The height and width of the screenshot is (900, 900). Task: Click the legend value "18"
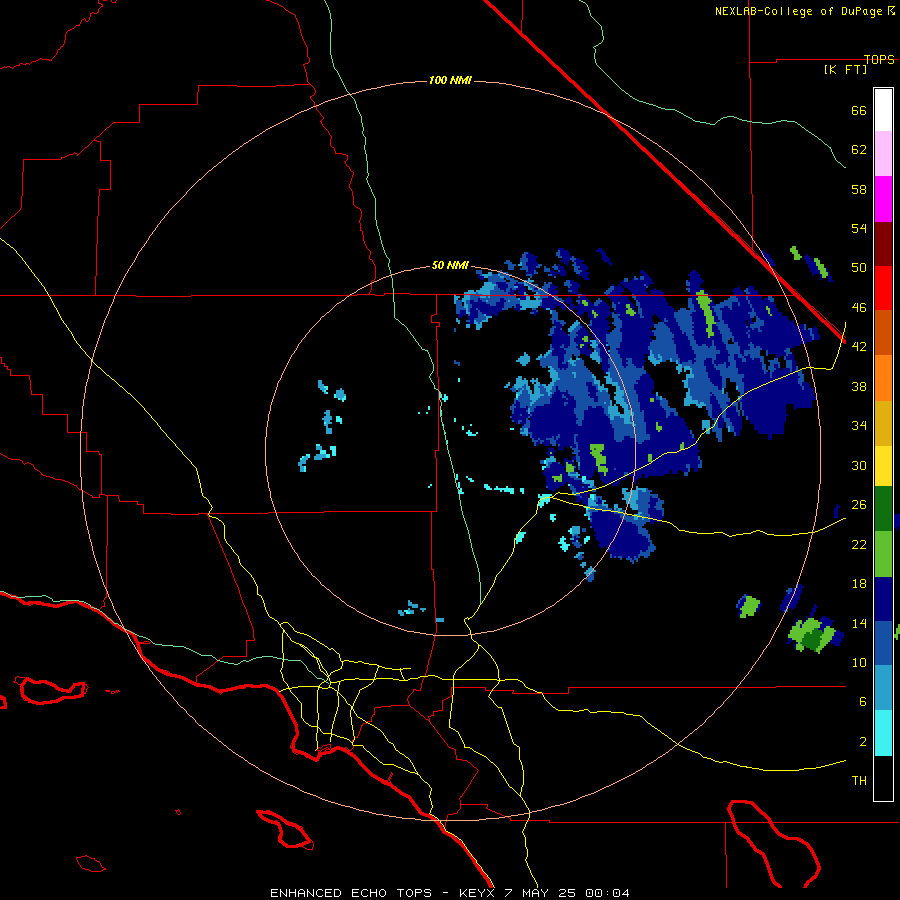[859, 584]
